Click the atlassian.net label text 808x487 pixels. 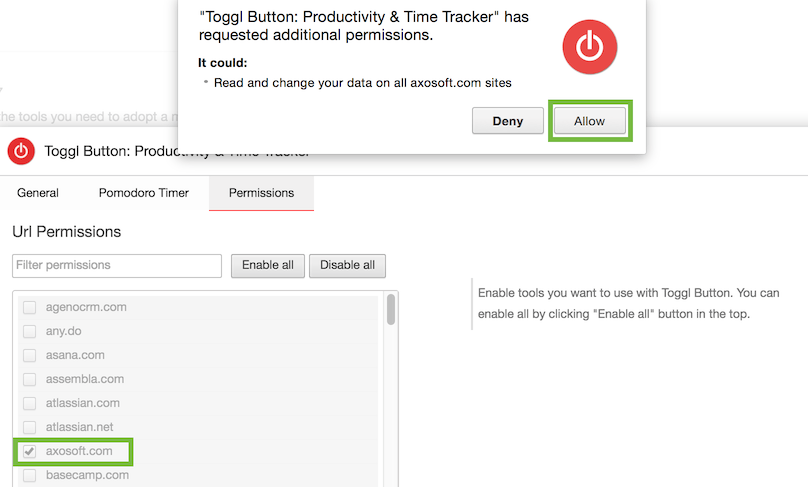(79, 427)
